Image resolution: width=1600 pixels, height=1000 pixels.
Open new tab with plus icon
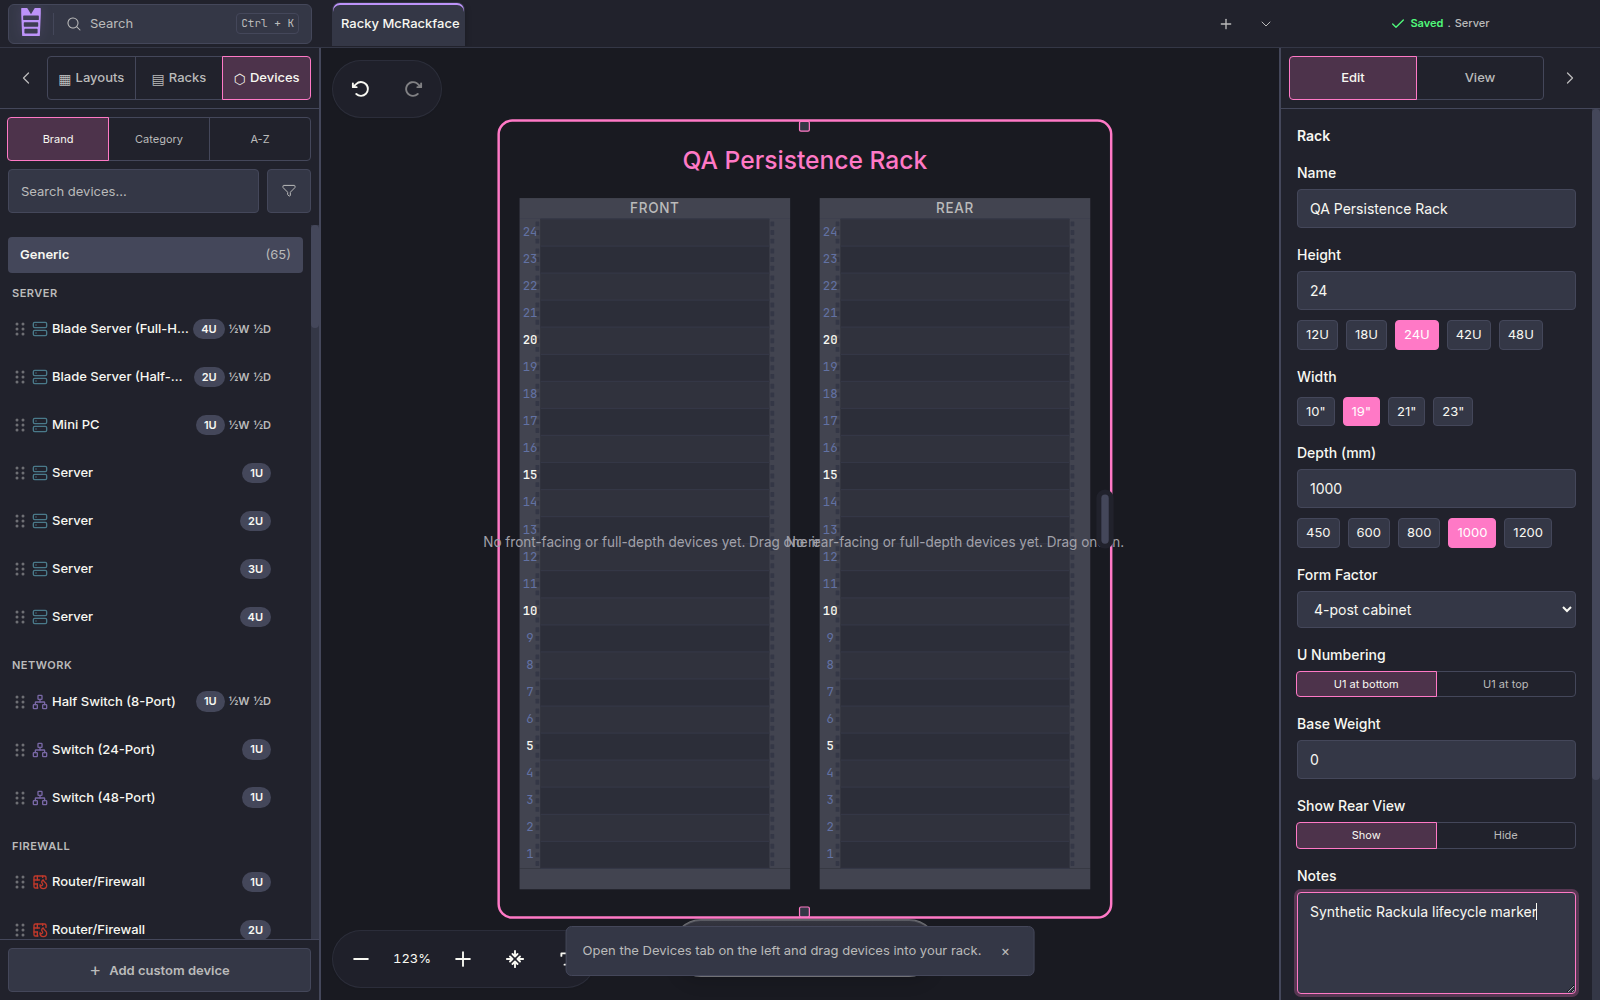1226,24
